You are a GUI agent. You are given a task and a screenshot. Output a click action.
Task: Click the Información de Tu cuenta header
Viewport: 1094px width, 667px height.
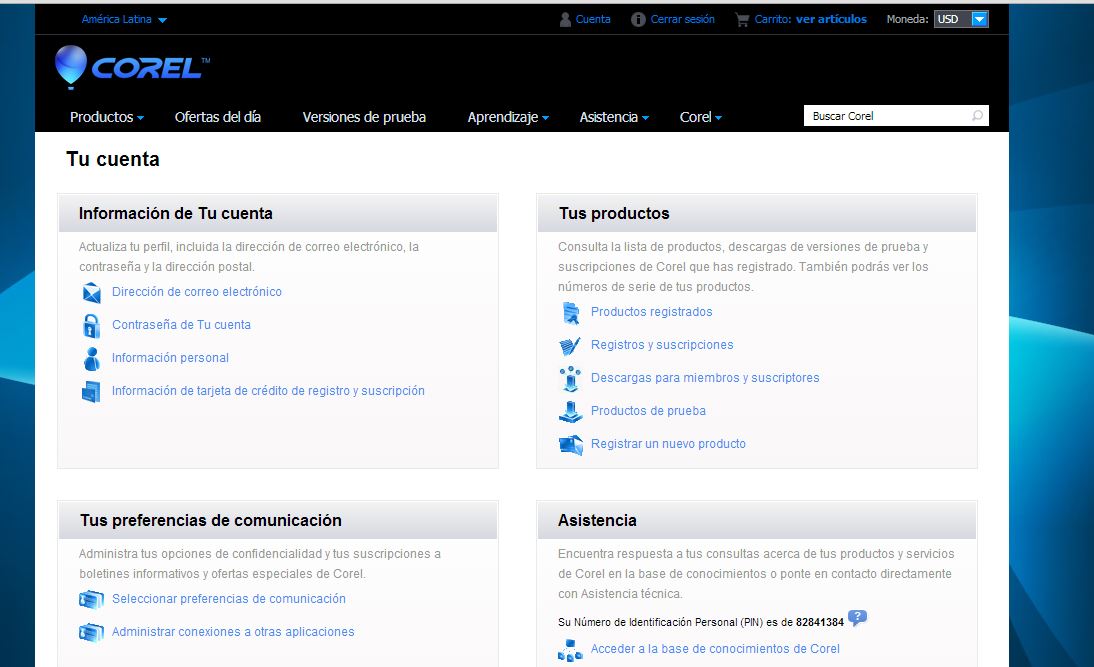(x=278, y=213)
